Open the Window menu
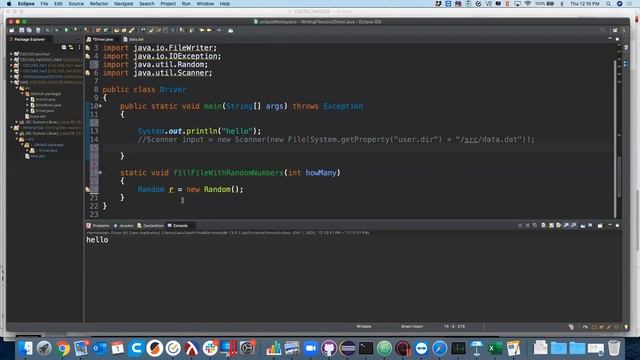The image size is (640, 360). 205,4
